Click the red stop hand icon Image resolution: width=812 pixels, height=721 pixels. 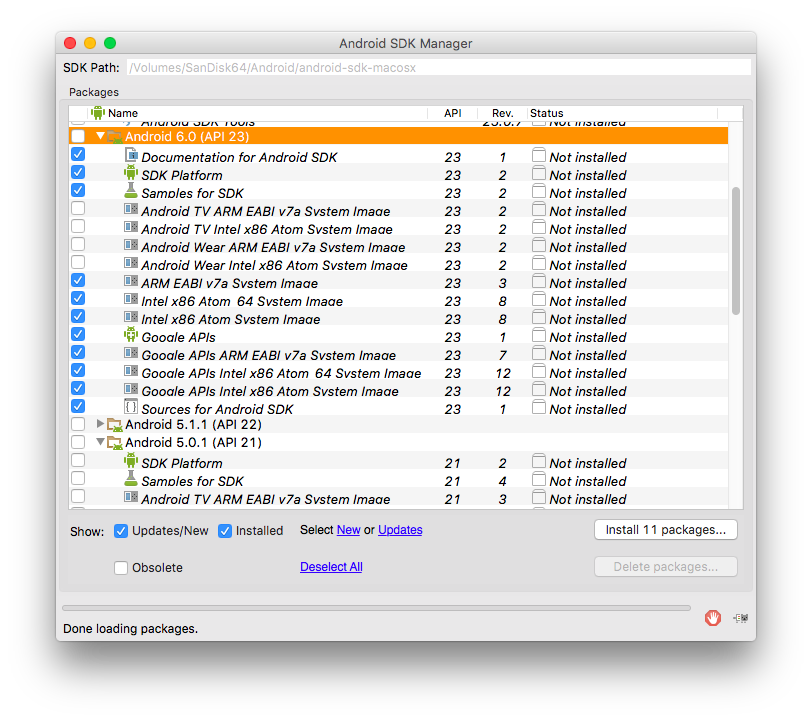coord(713,617)
